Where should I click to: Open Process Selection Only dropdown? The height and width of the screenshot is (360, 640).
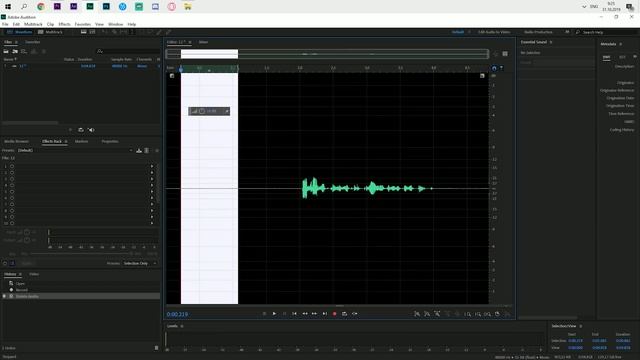pos(140,263)
